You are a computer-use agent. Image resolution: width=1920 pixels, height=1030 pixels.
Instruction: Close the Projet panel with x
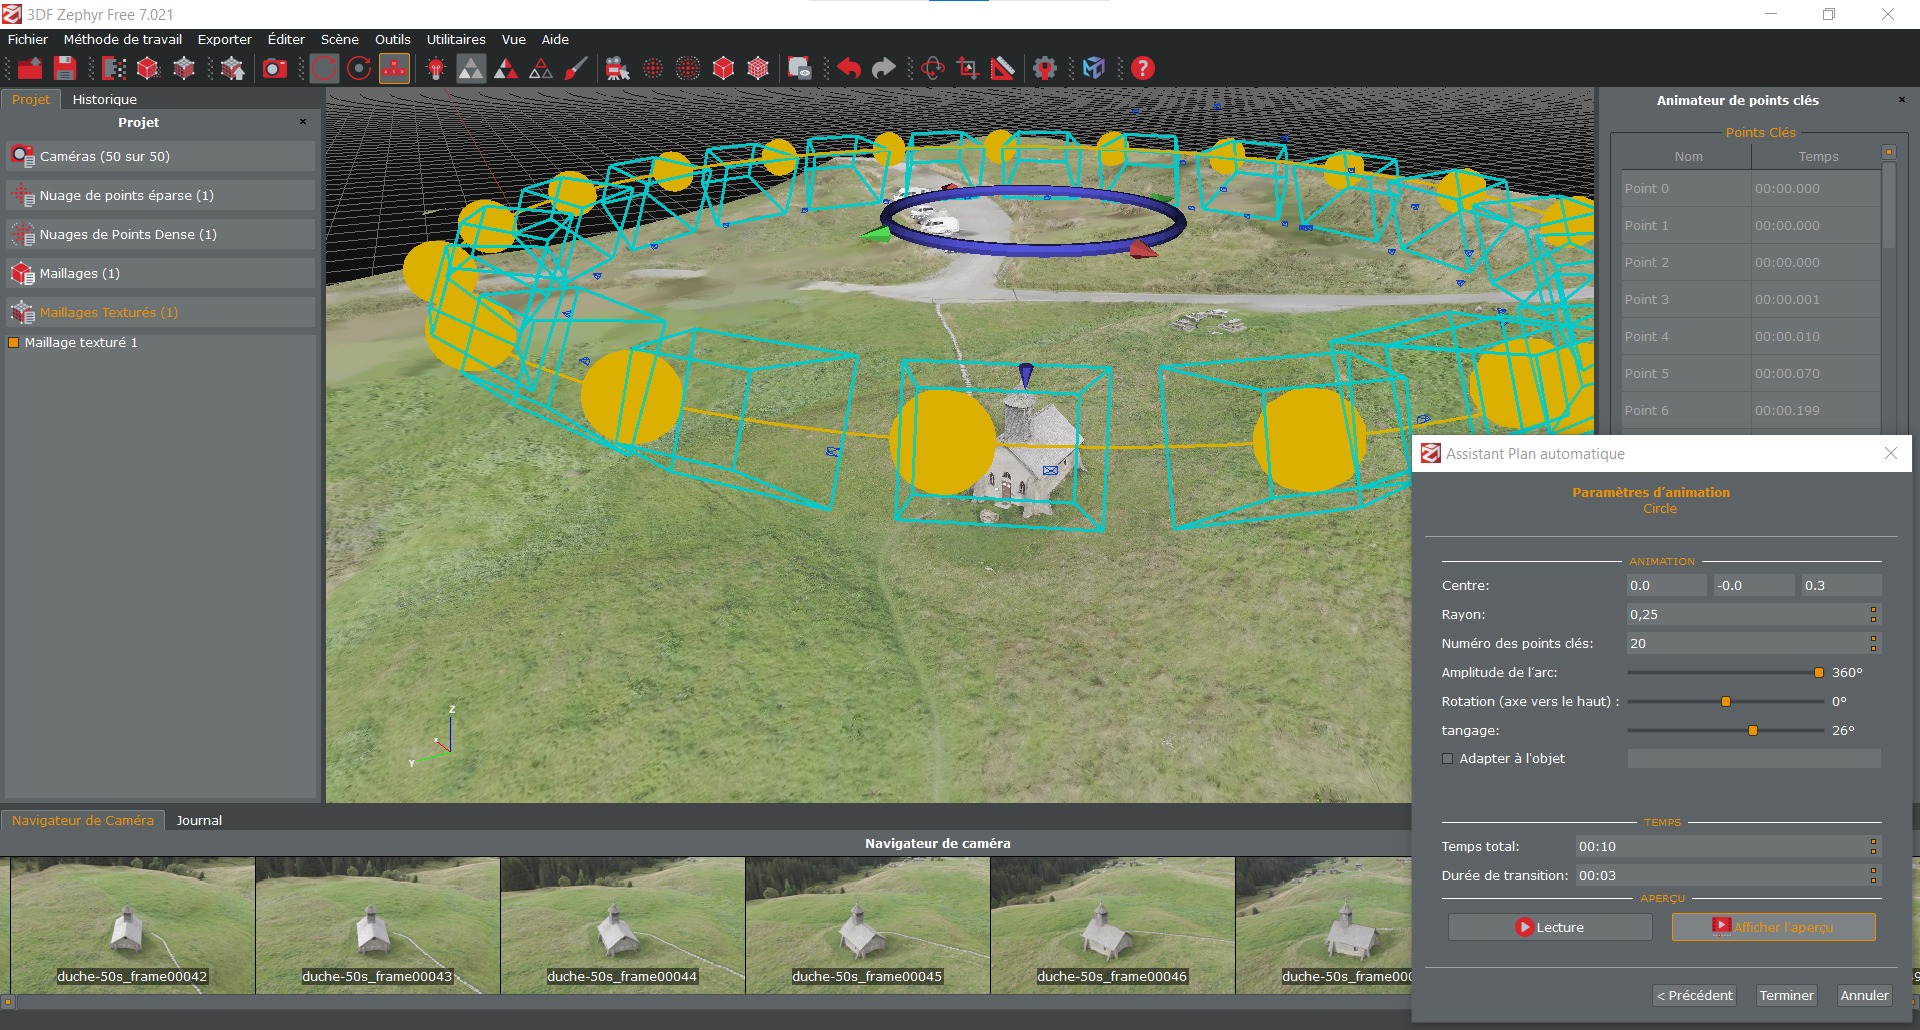tap(303, 122)
